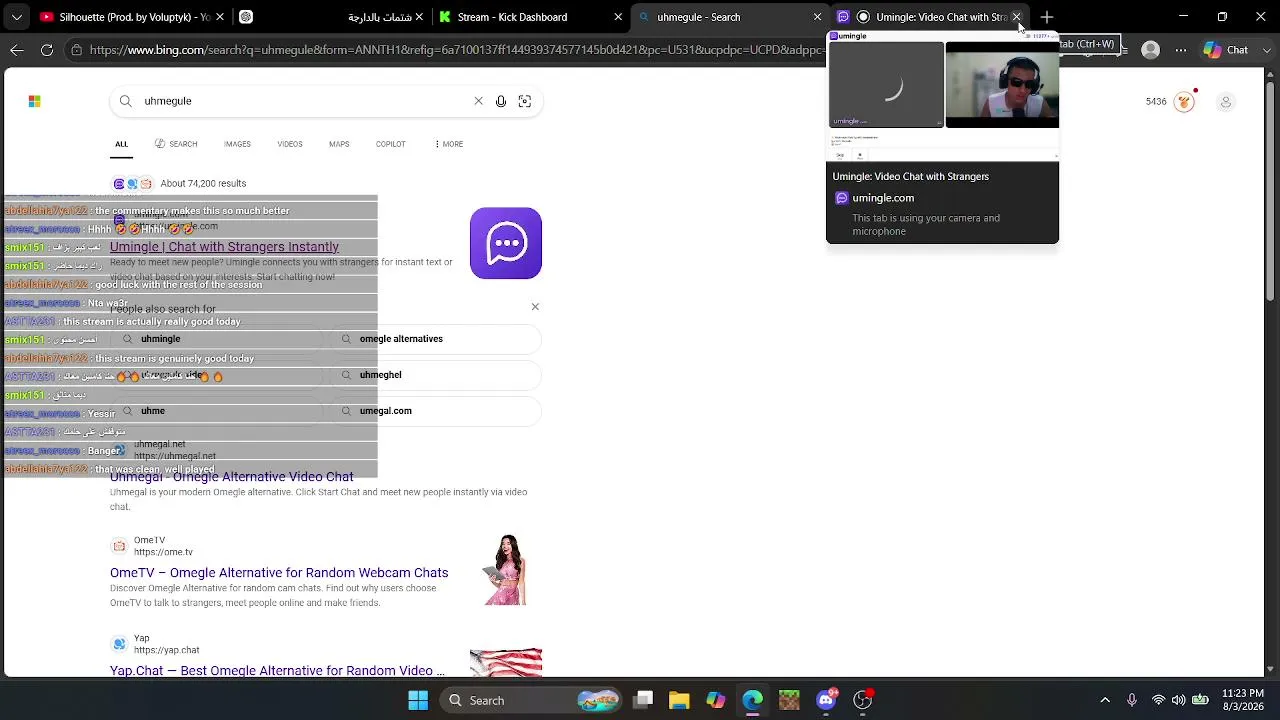Image resolution: width=1280 pixels, height=720 pixels.
Task: Click 'umingle.com' in the tab preview card
Action: [883, 198]
